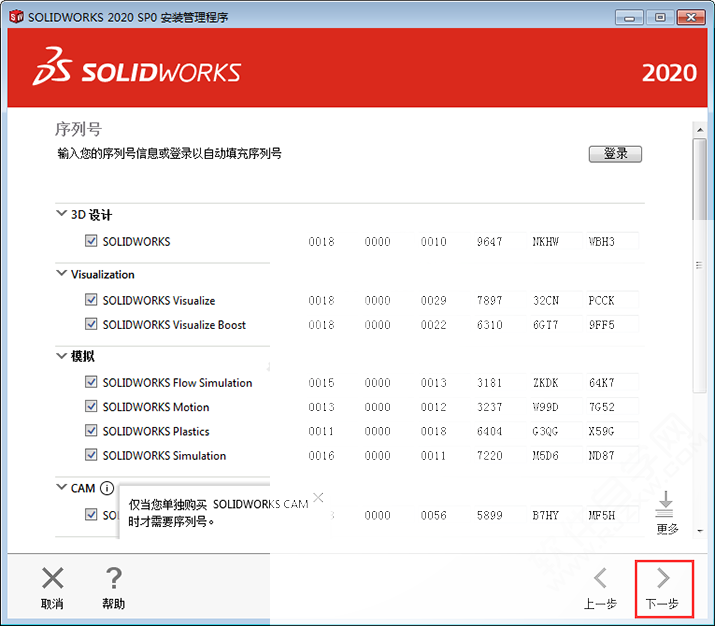Click SOLIDWORKS Flow Simulation label

tap(177, 383)
